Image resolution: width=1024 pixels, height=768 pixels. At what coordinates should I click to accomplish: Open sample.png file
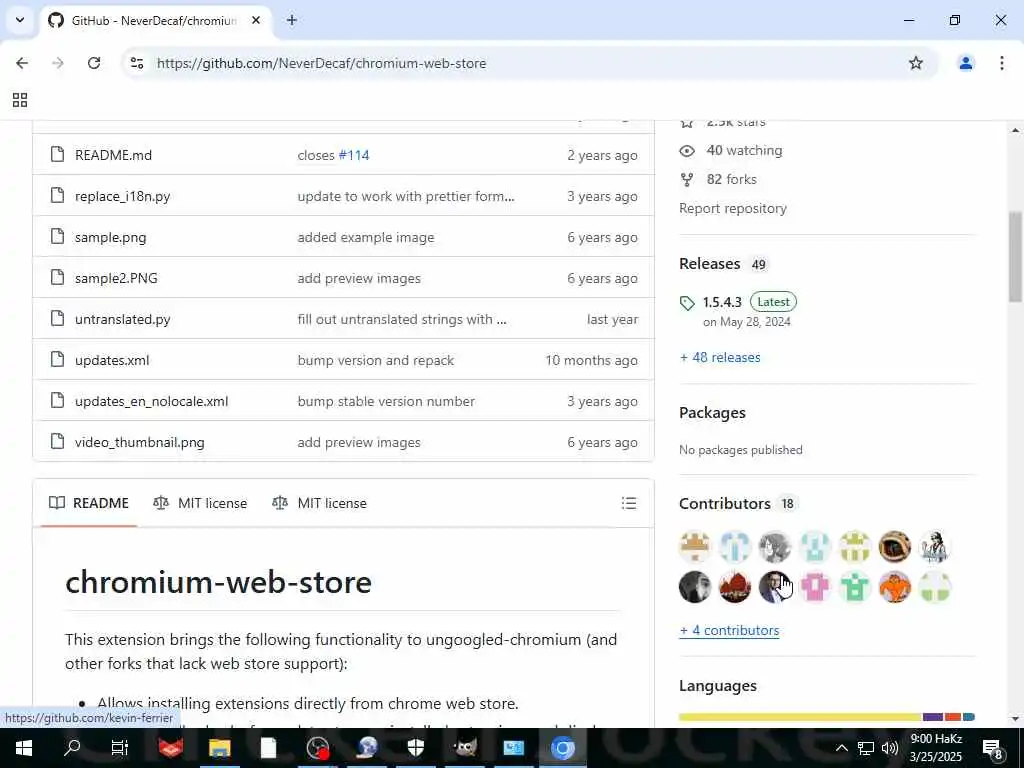point(110,237)
